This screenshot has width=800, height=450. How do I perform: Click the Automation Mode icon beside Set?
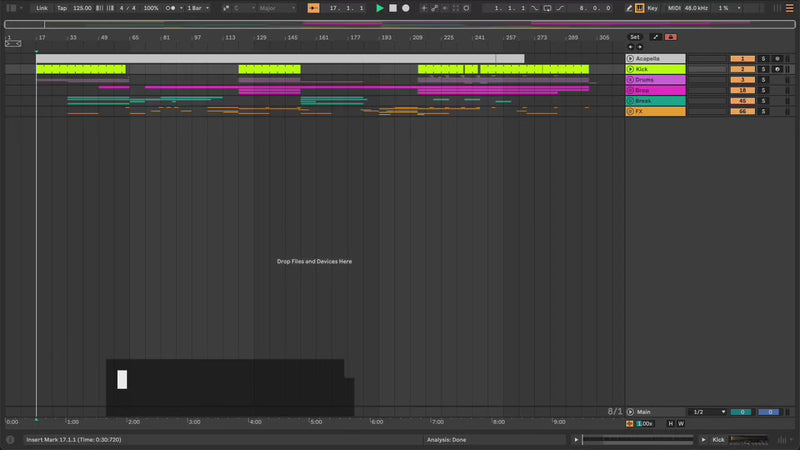tap(656, 37)
